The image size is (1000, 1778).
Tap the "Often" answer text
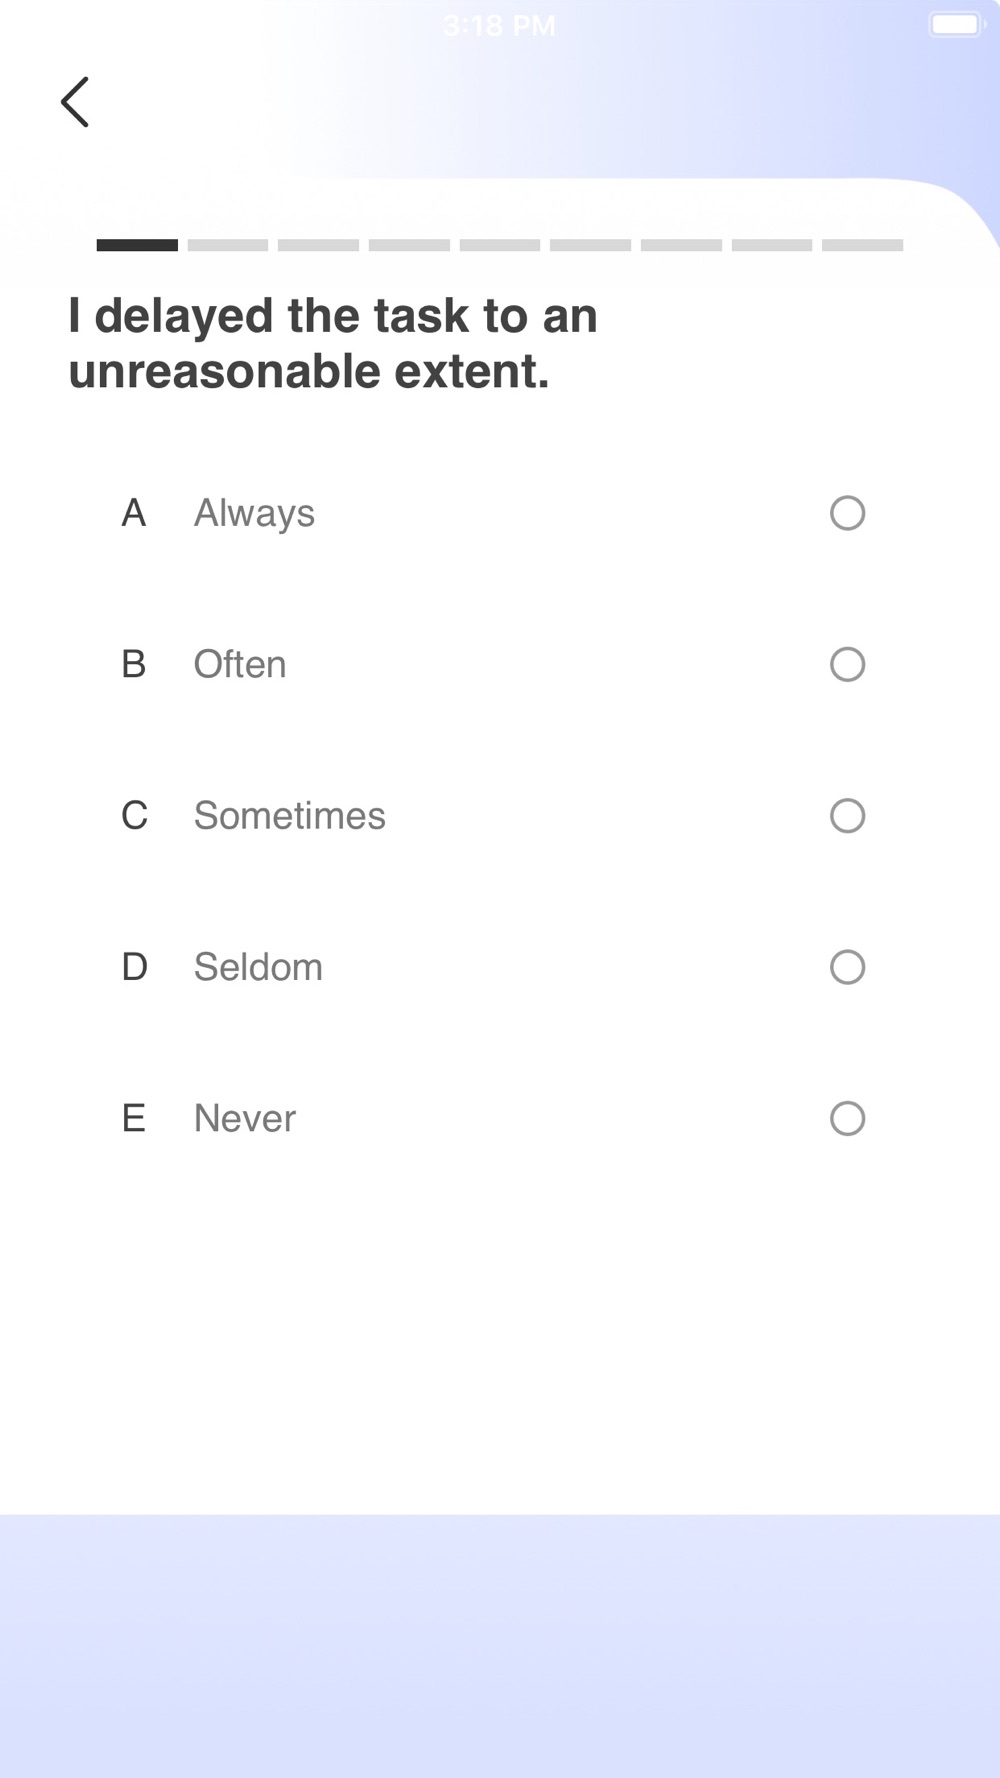pos(240,664)
